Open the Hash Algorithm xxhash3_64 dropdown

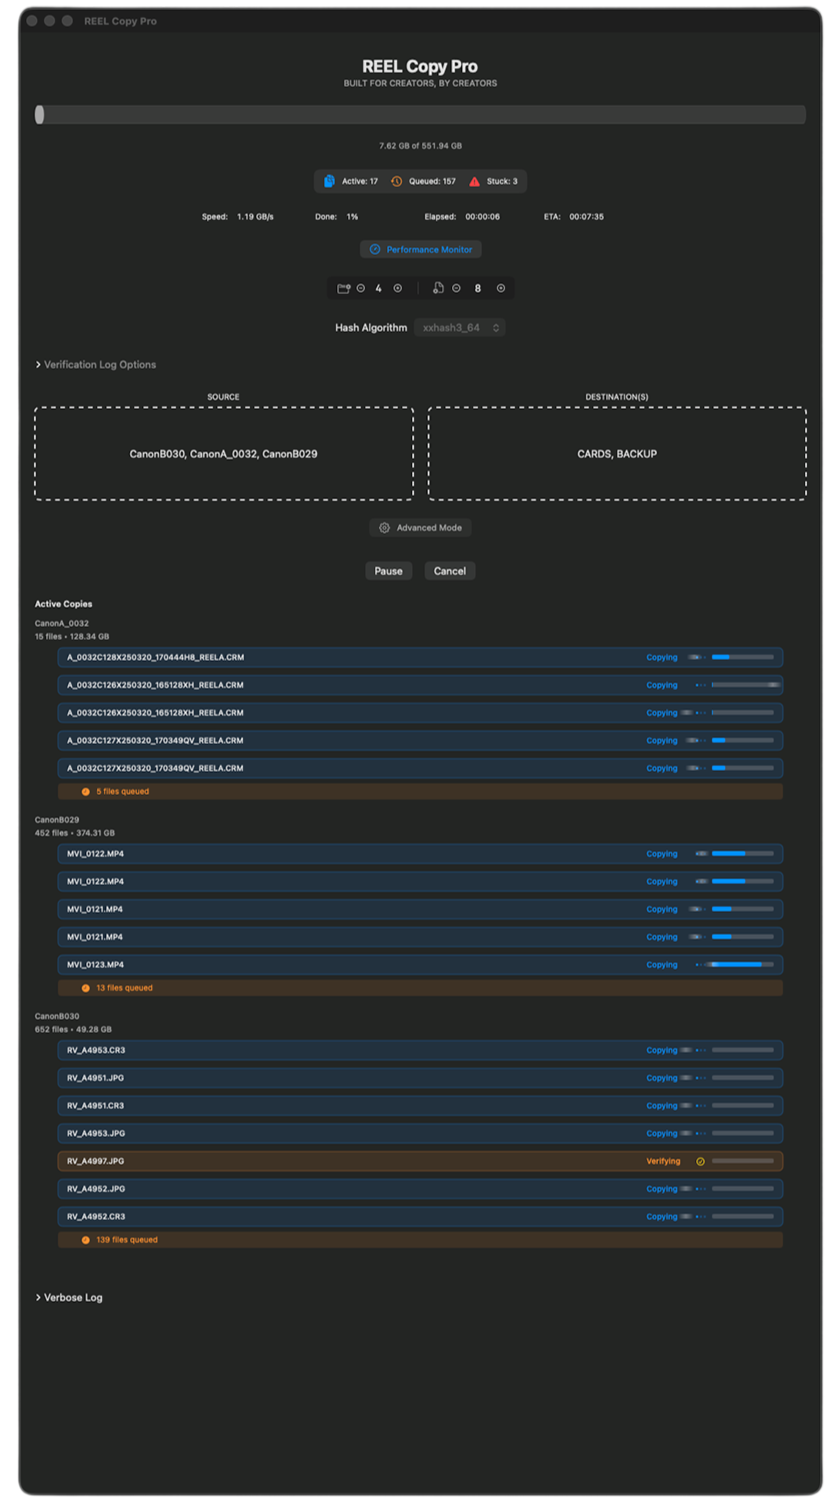coord(460,327)
